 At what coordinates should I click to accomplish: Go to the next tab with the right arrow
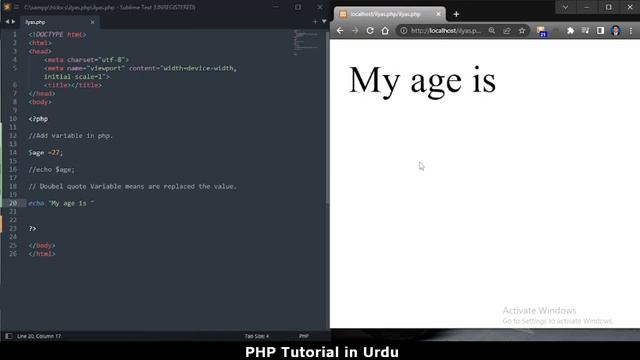(13, 22)
